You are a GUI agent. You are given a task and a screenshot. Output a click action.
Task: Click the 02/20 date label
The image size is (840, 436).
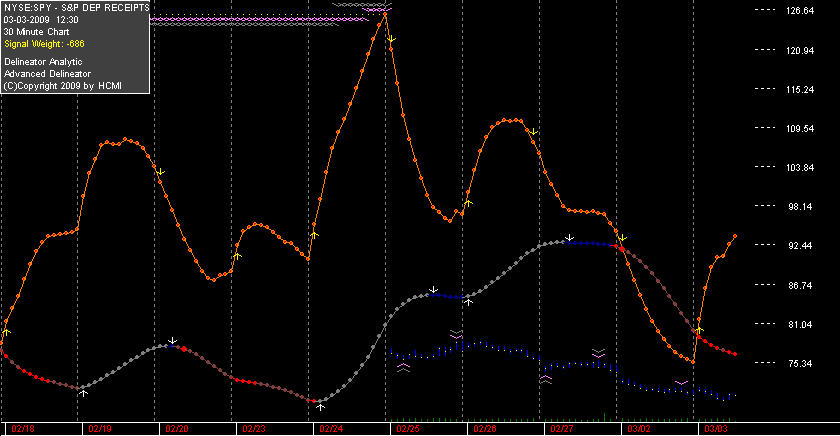click(177, 429)
